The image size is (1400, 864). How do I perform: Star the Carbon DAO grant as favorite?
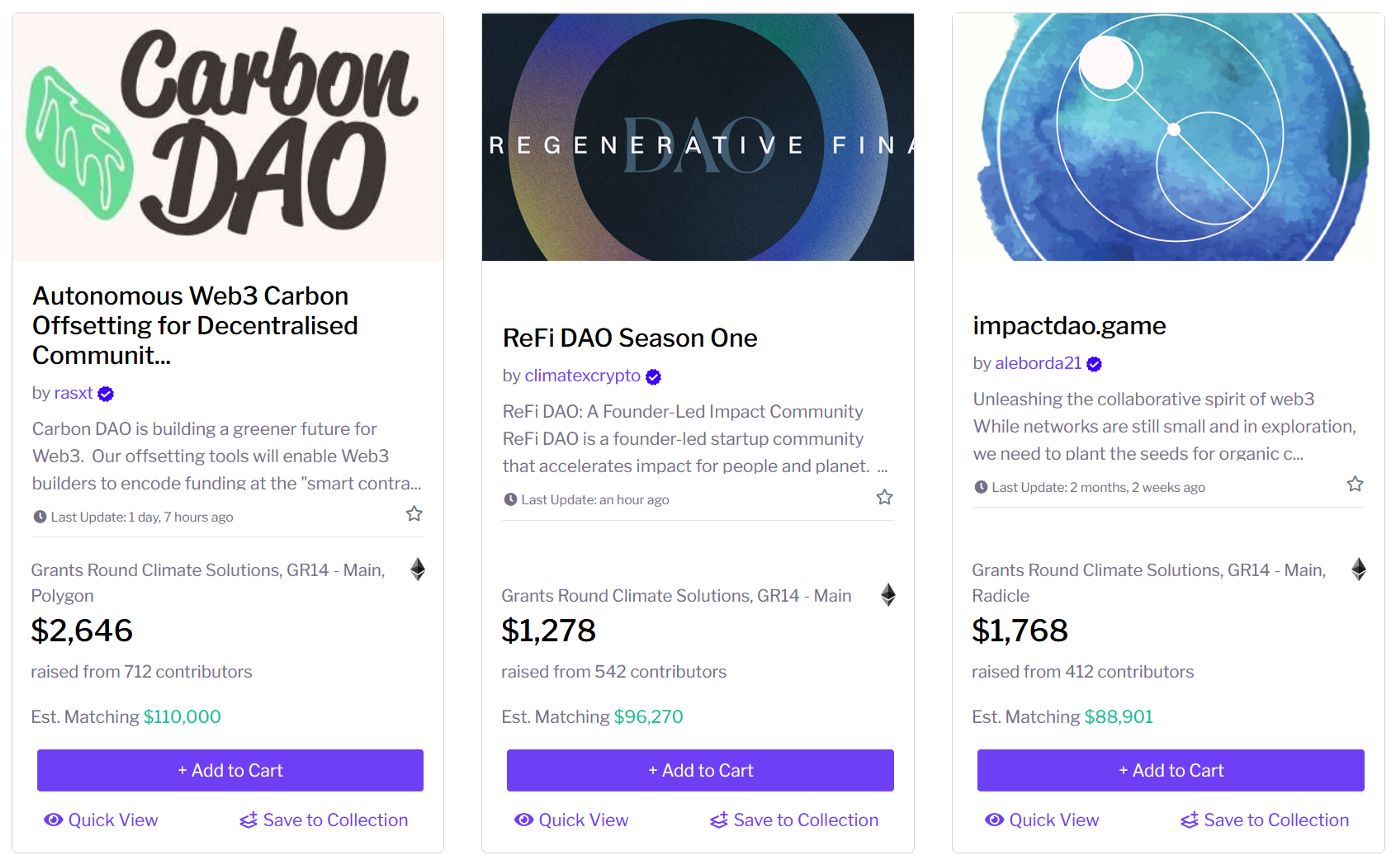click(414, 514)
